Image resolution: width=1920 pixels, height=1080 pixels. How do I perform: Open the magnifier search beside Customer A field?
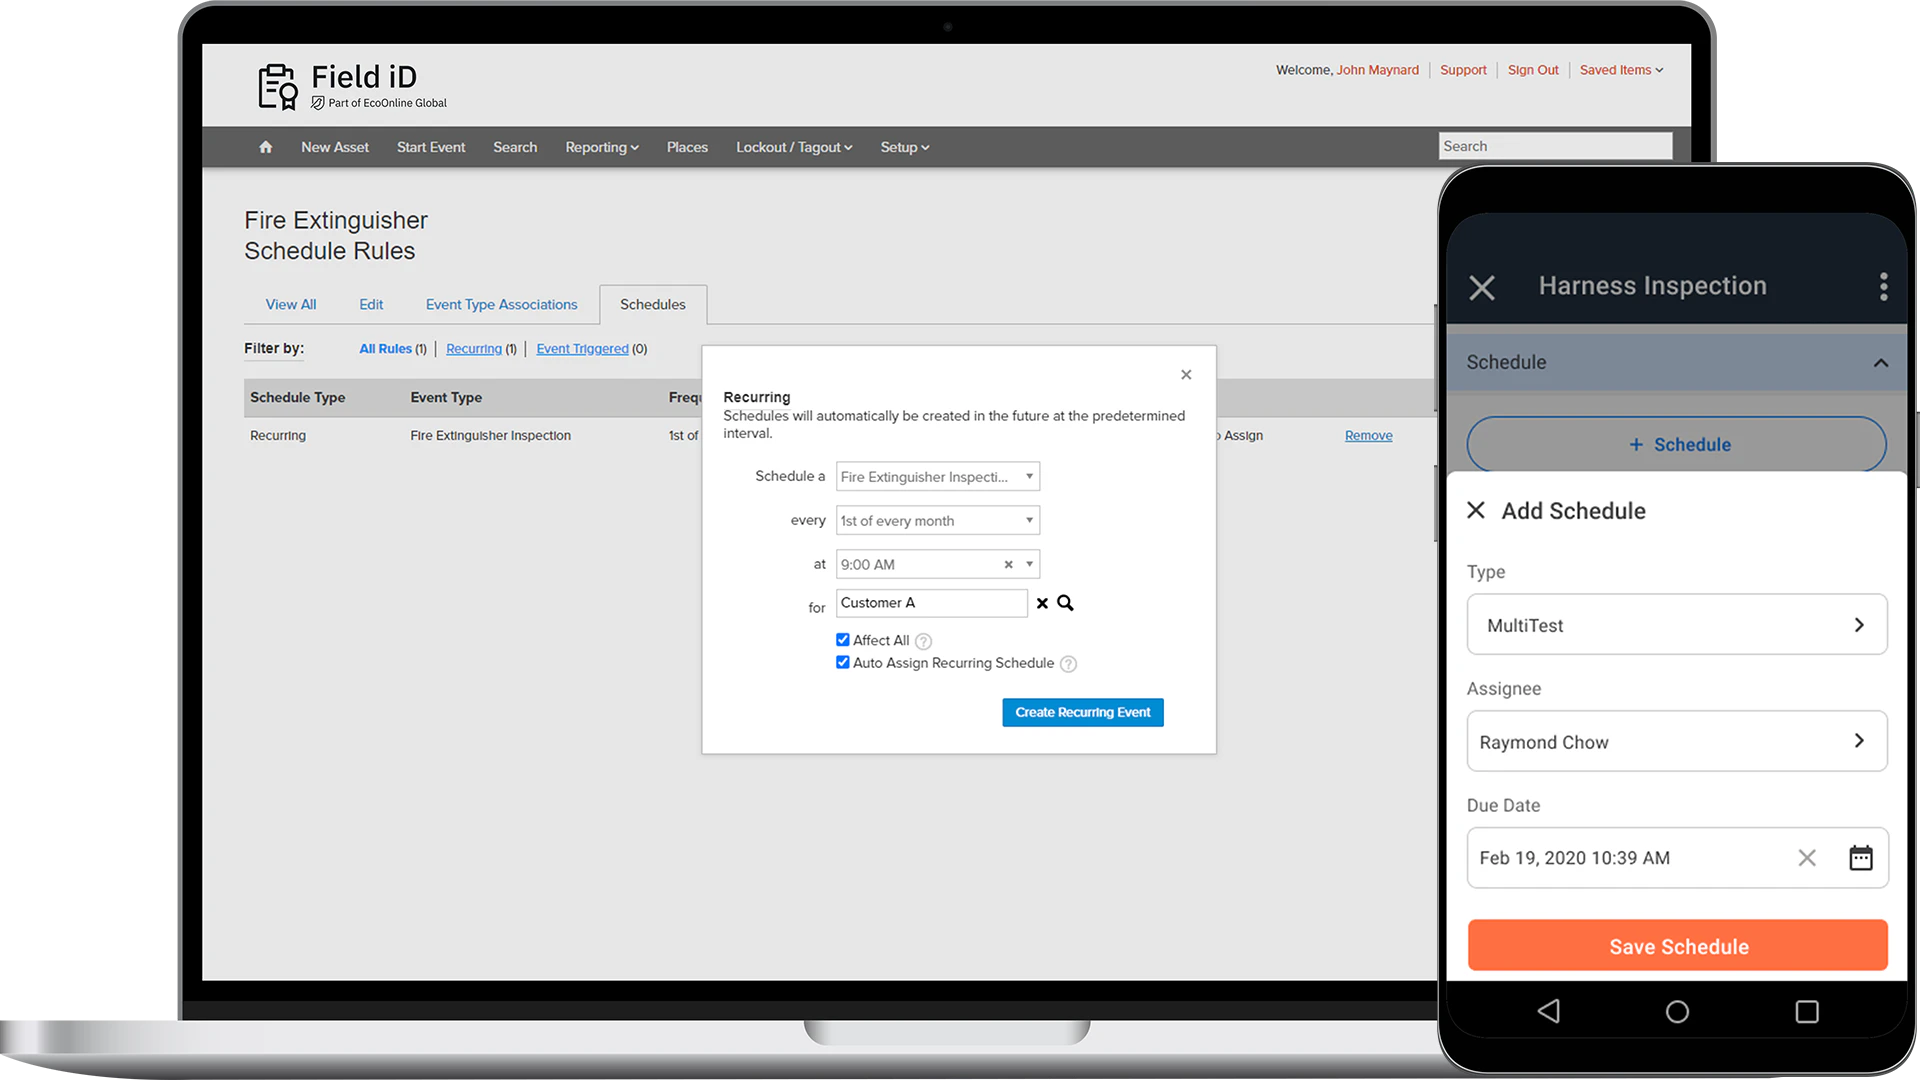click(1064, 603)
